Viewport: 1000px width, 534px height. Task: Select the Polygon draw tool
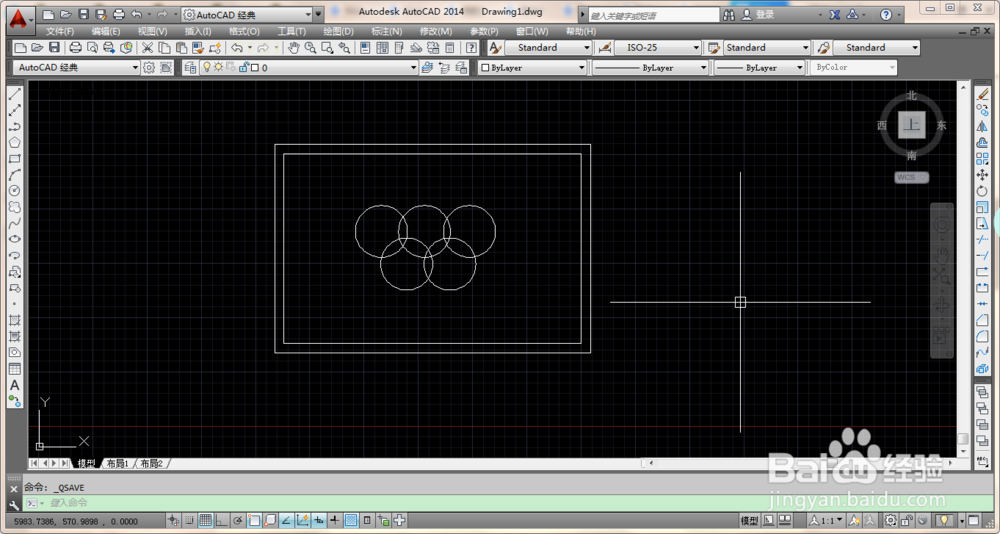(x=14, y=142)
